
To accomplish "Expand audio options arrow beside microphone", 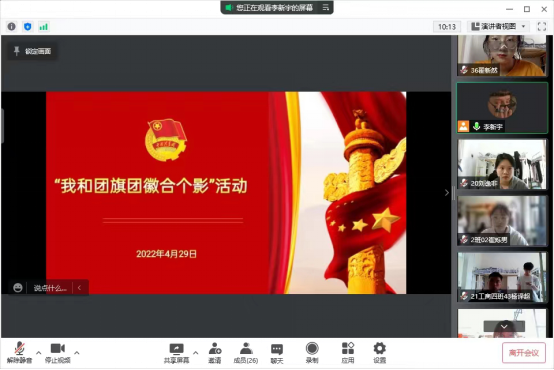I will tap(39, 353).
